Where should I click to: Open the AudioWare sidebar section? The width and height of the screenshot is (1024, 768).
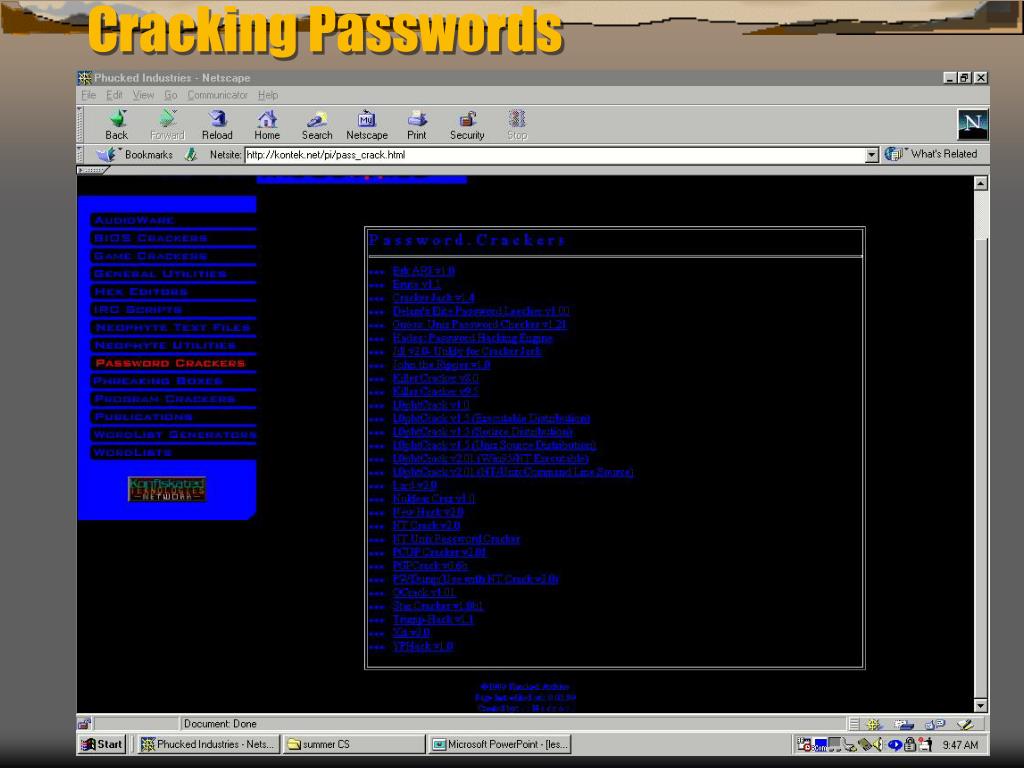(x=135, y=220)
